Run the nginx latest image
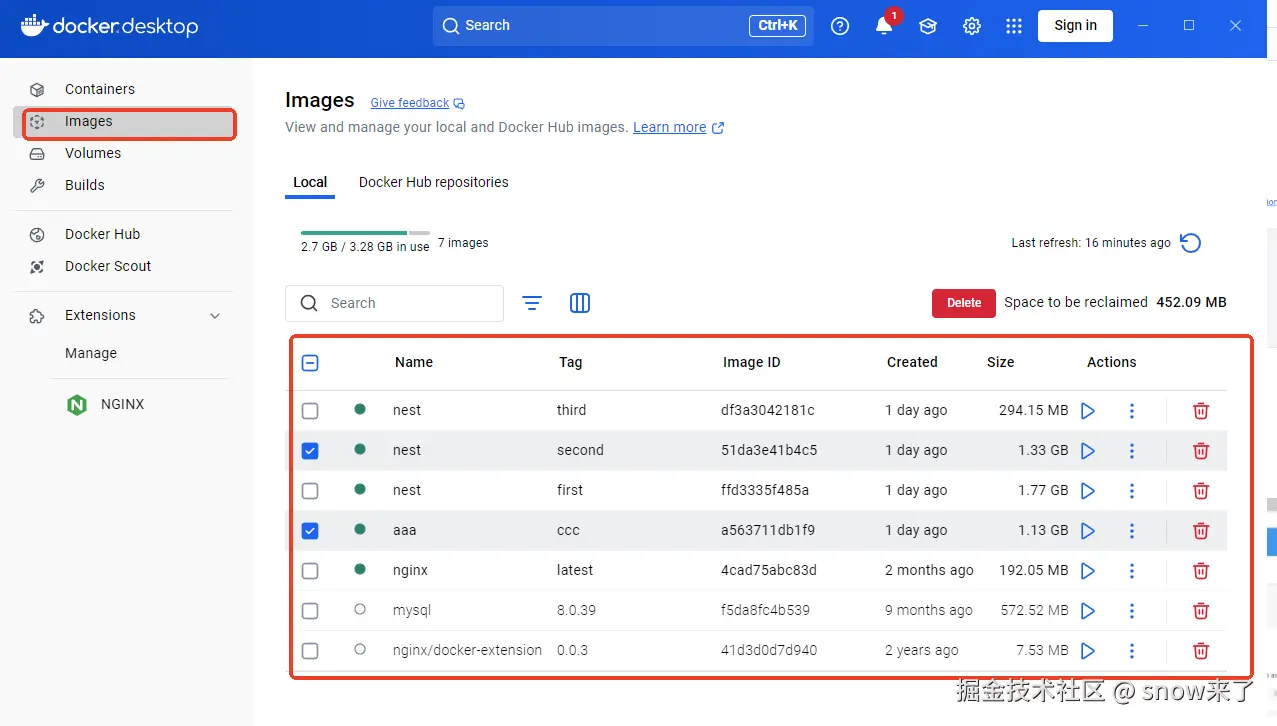The height and width of the screenshot is (726, 1277). point(1088,571)
